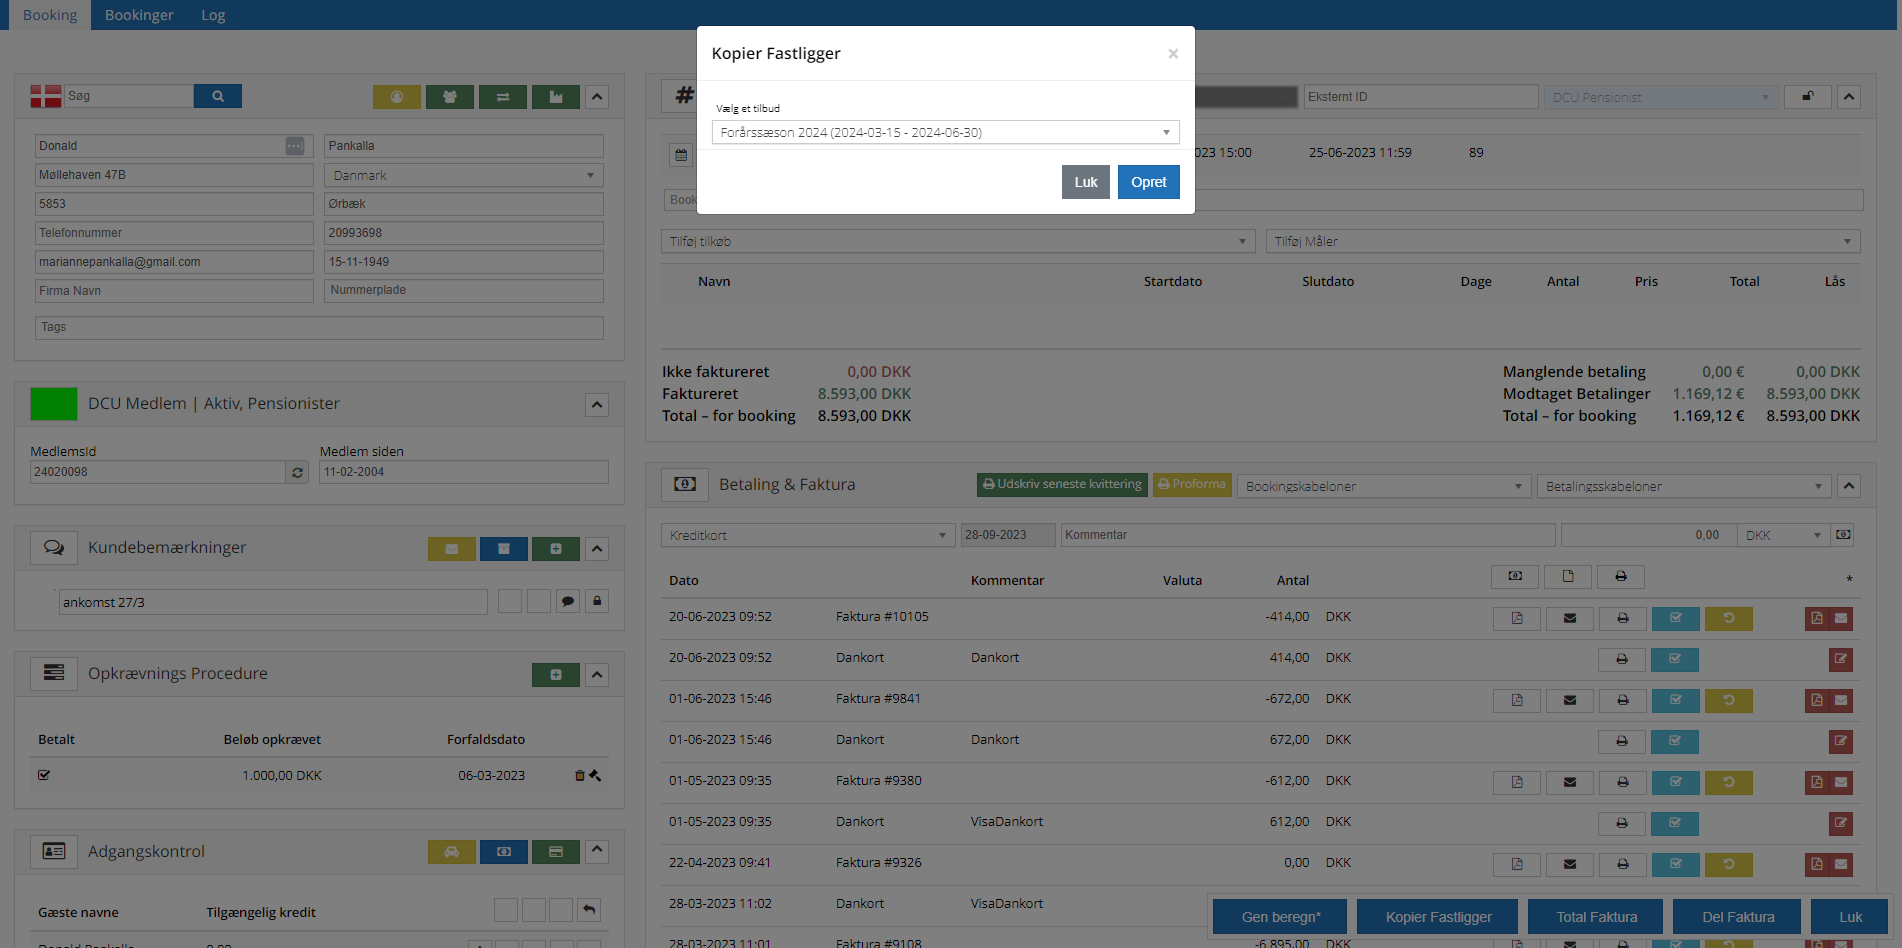Viewport: 1902px width, 948px height.
Task: Open the Log tab
Action: pos(213,15)
